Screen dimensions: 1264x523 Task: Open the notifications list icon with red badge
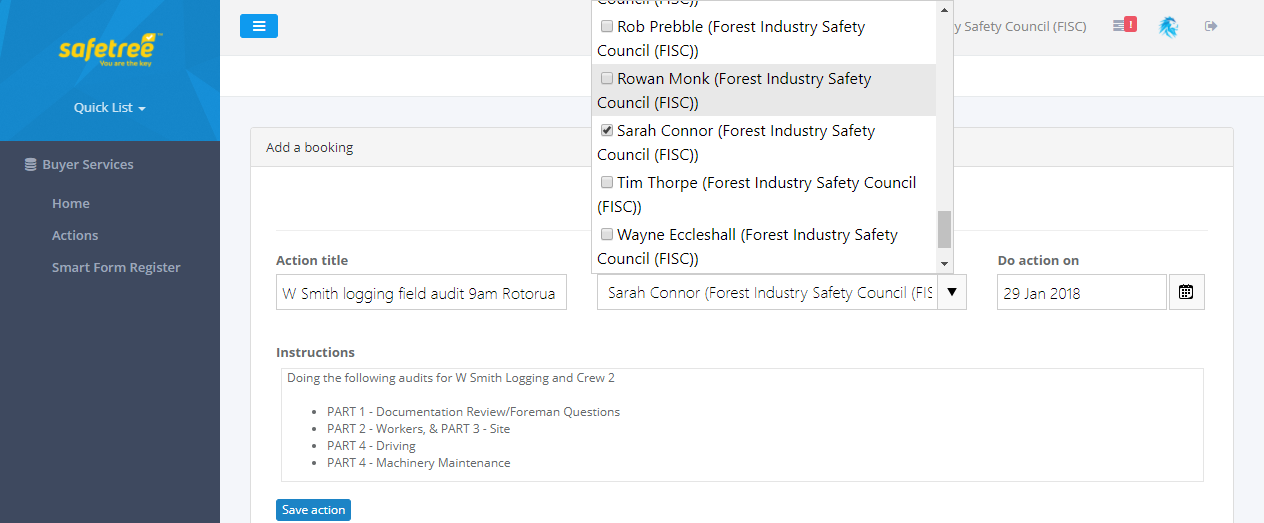[x=1124, y=25]
